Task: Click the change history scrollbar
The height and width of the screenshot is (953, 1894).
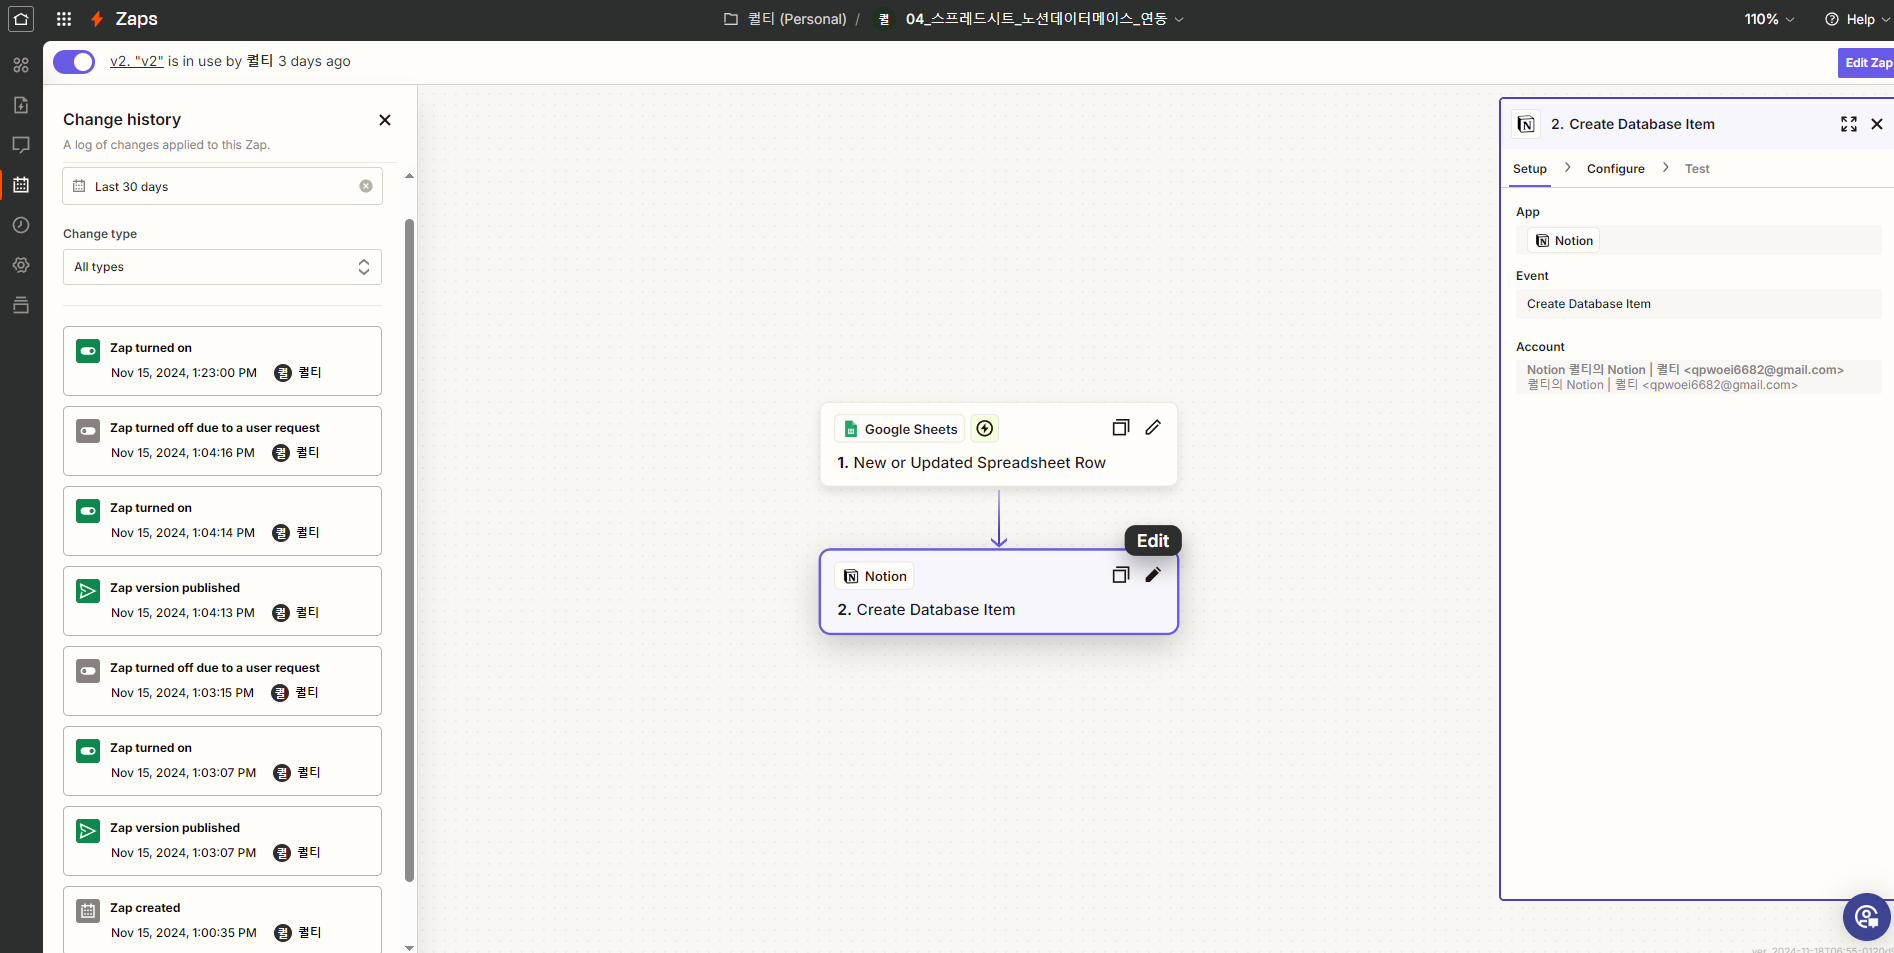Action: pyautogui.click(x=409, y=550)
